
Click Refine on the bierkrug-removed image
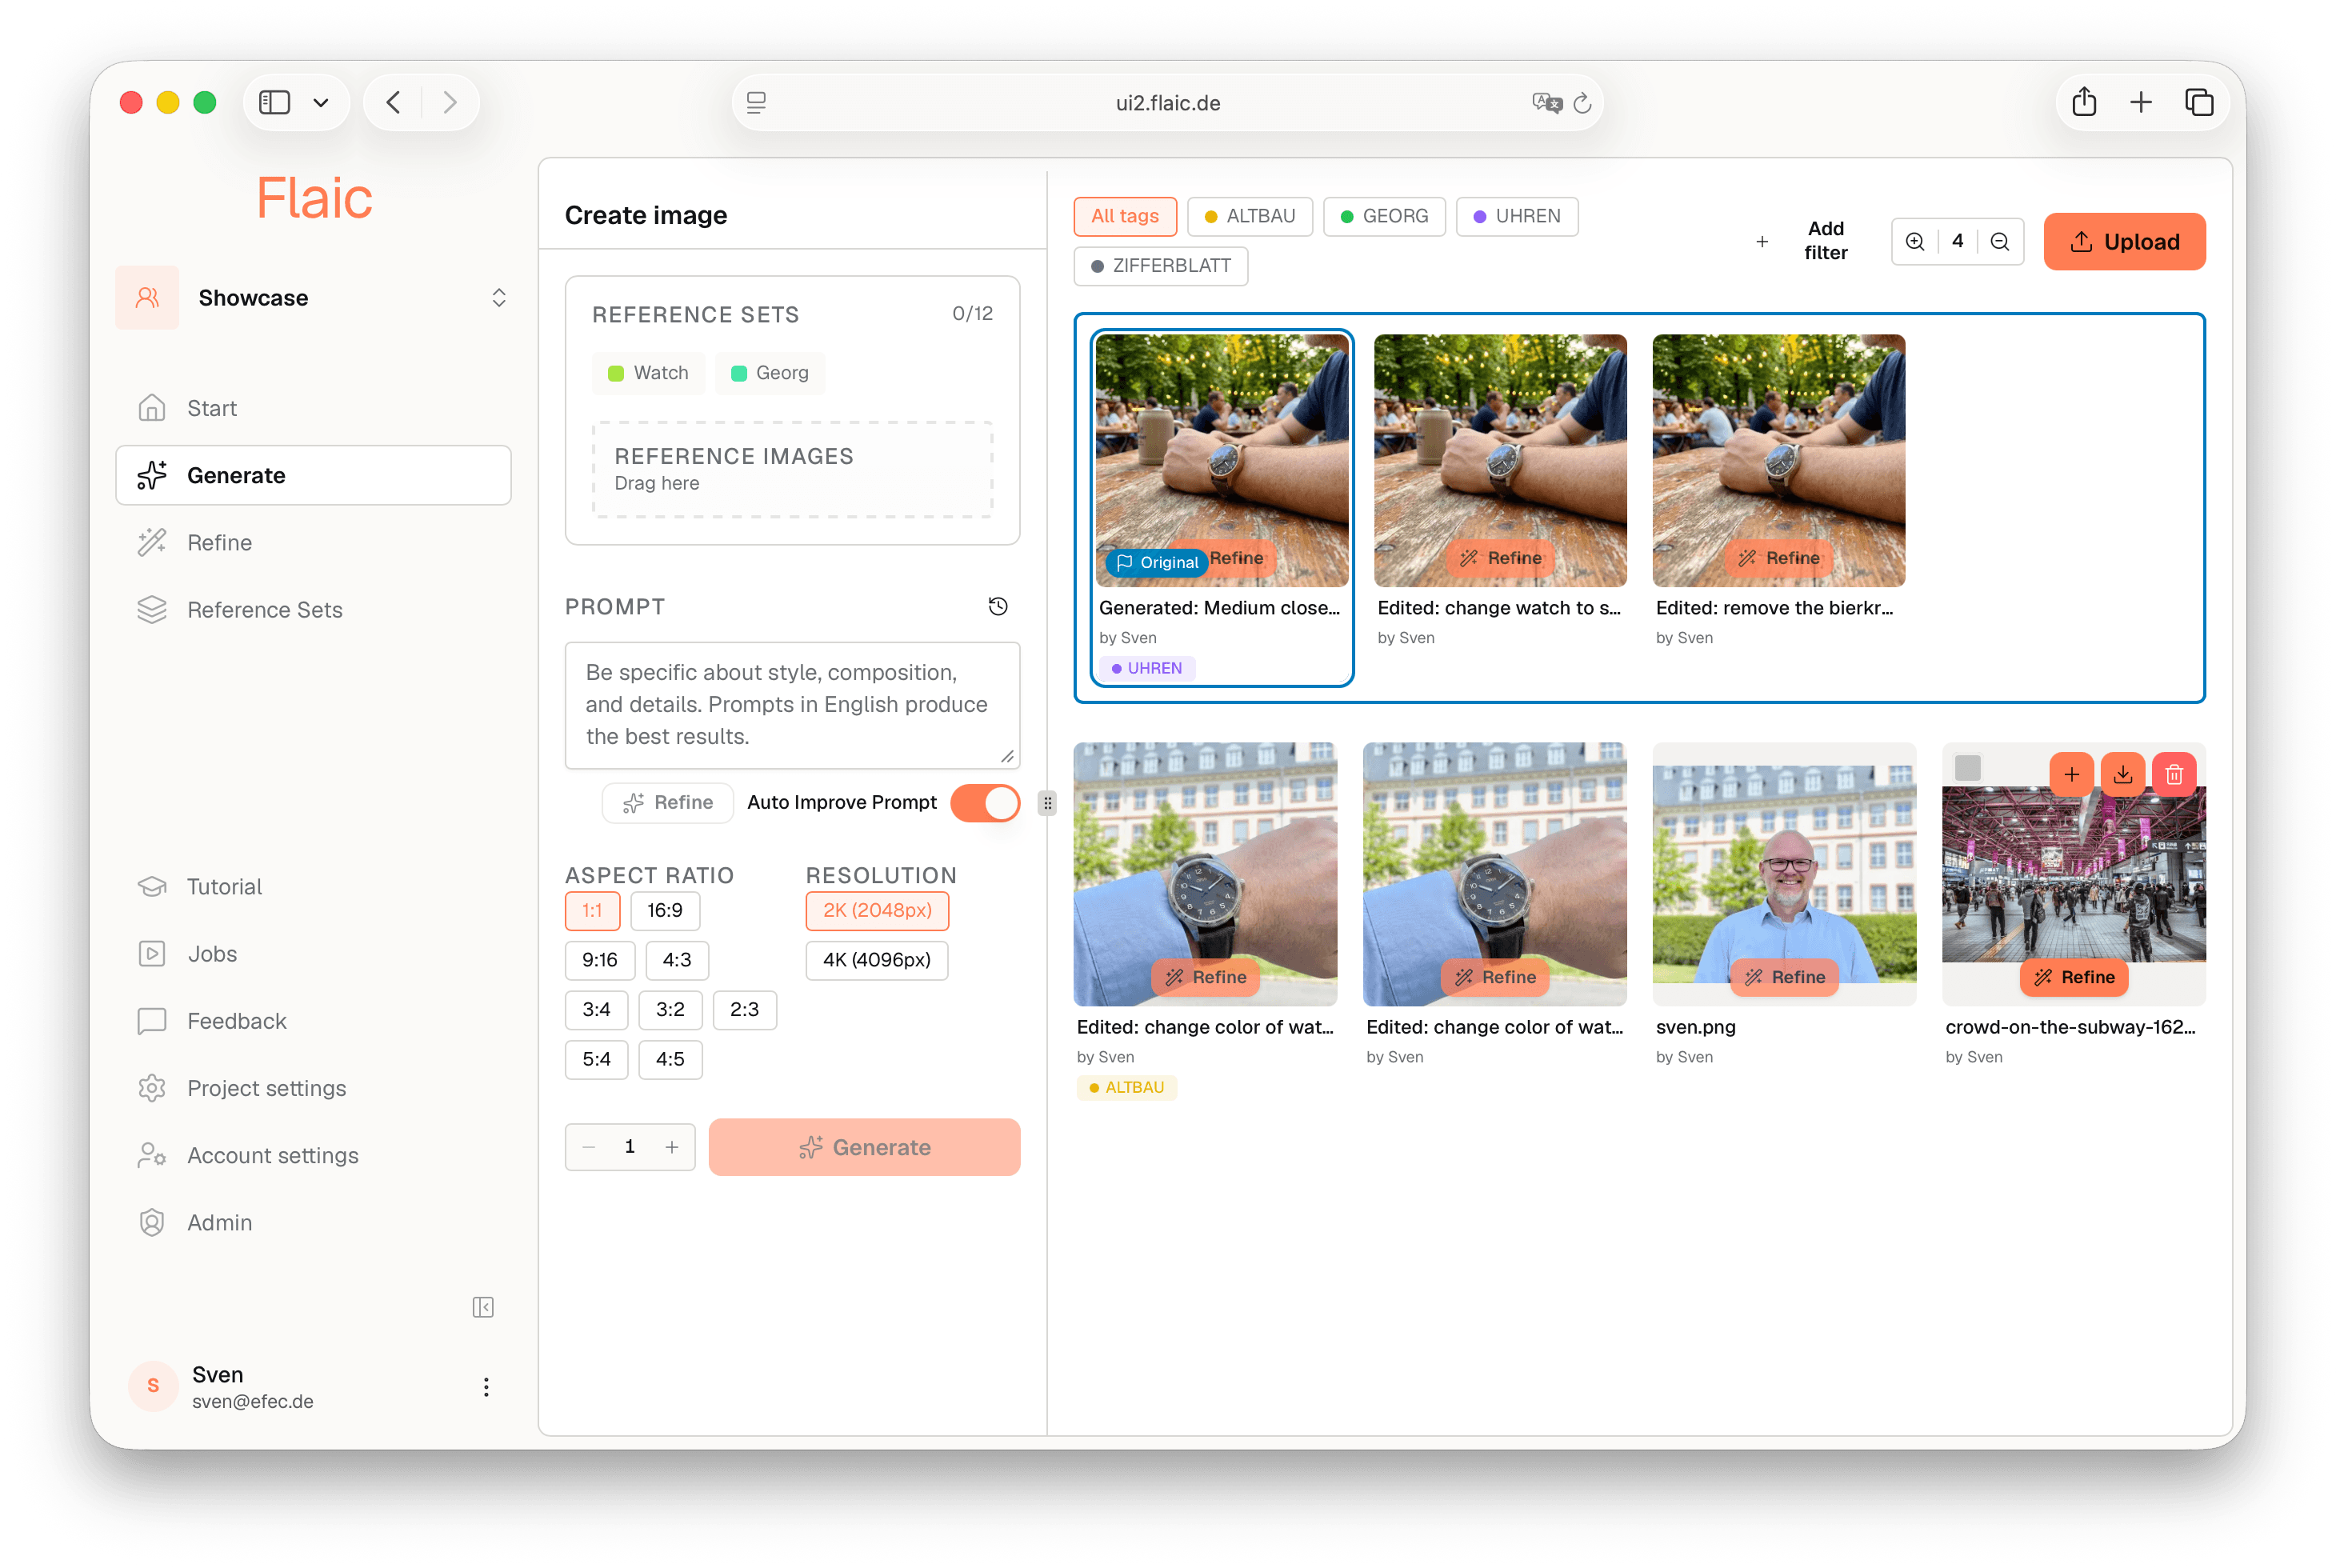1779,558
